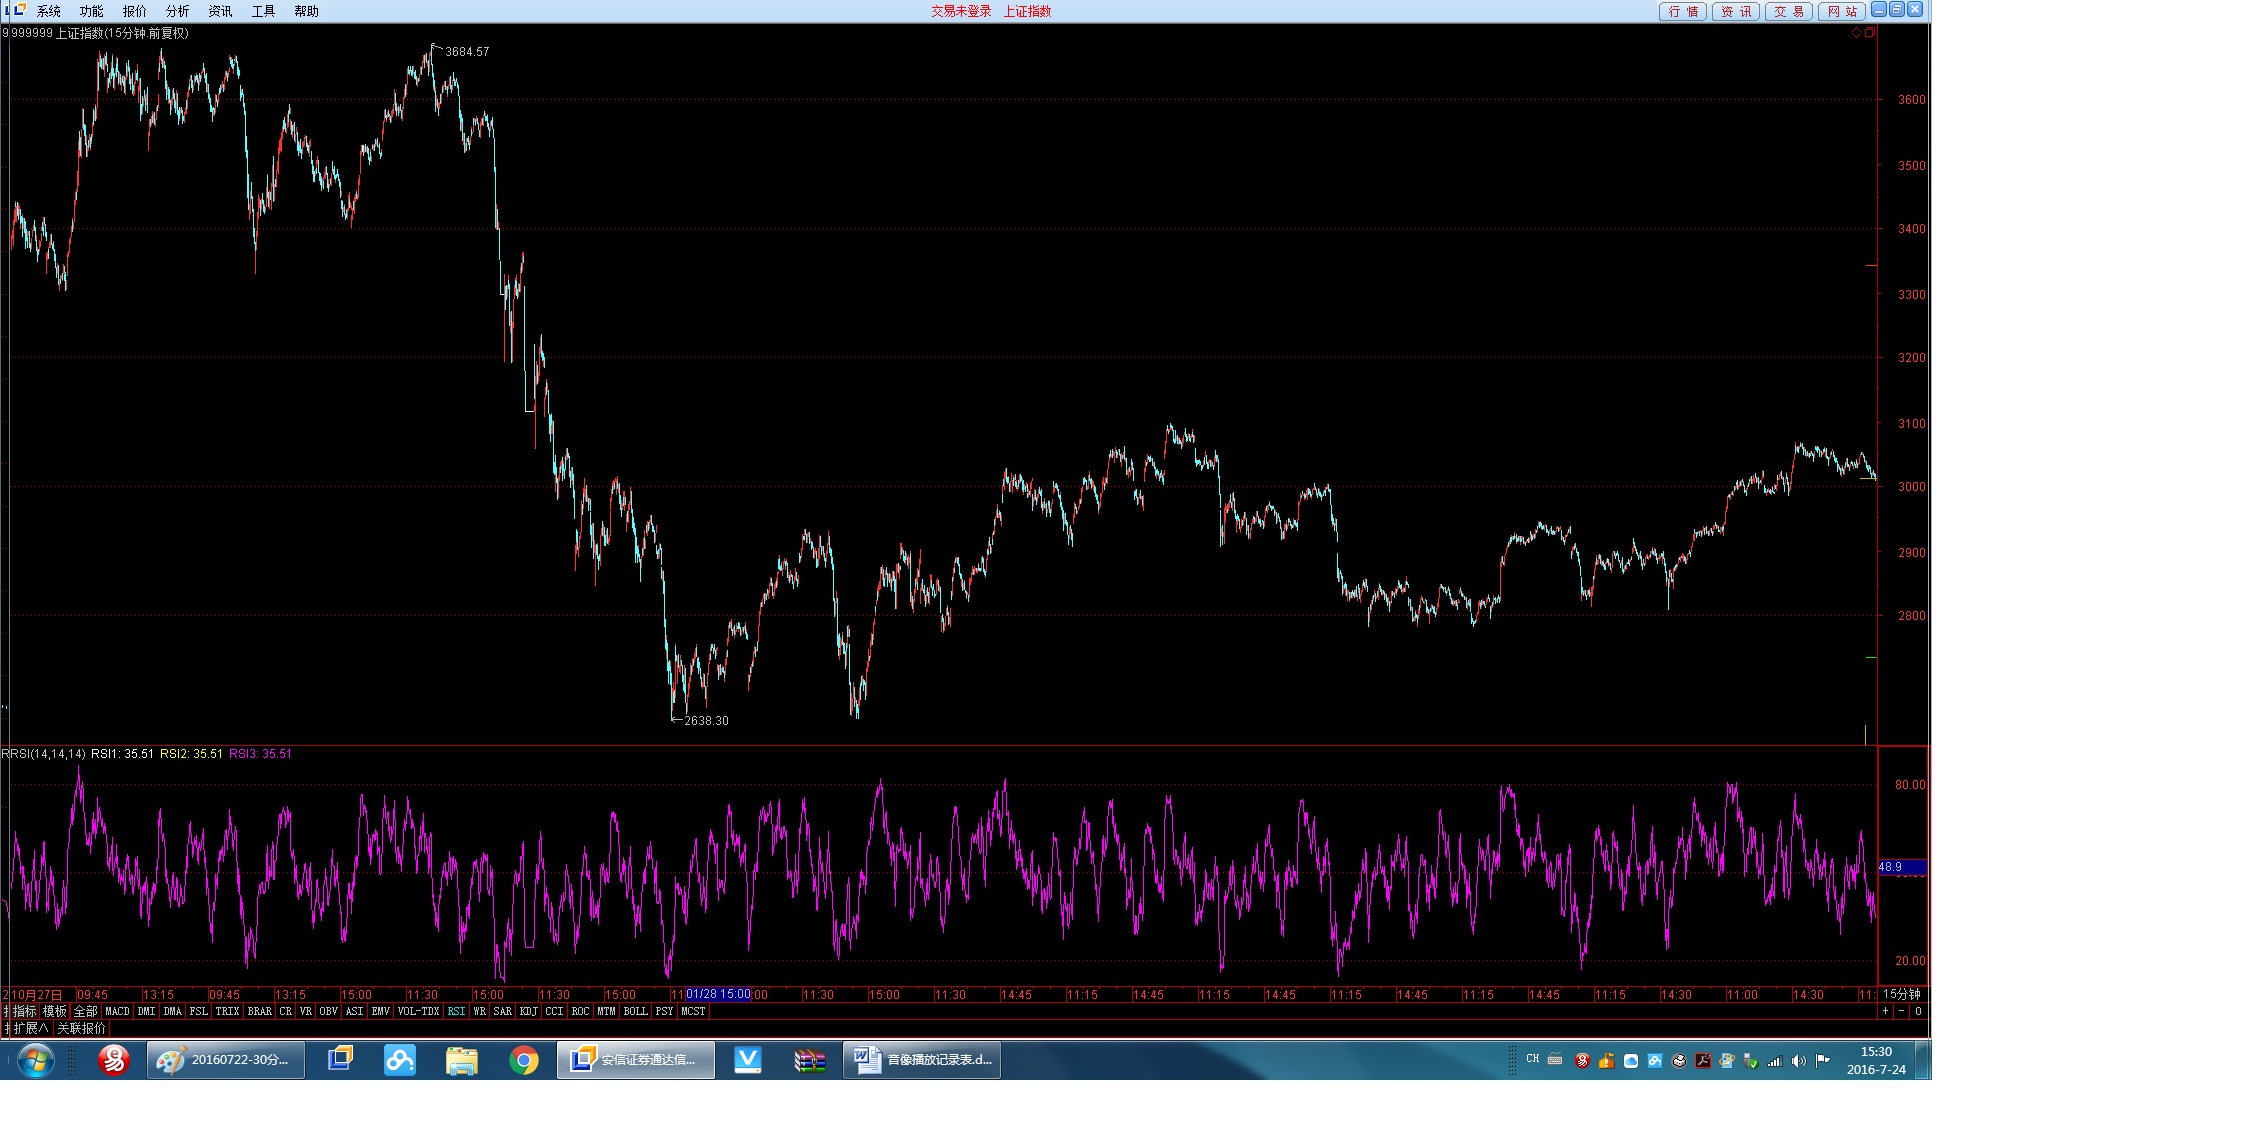This screenshot has height=1137, width=2256.
Task: Select the PSY indicator tab
Action: point(664,1011)
